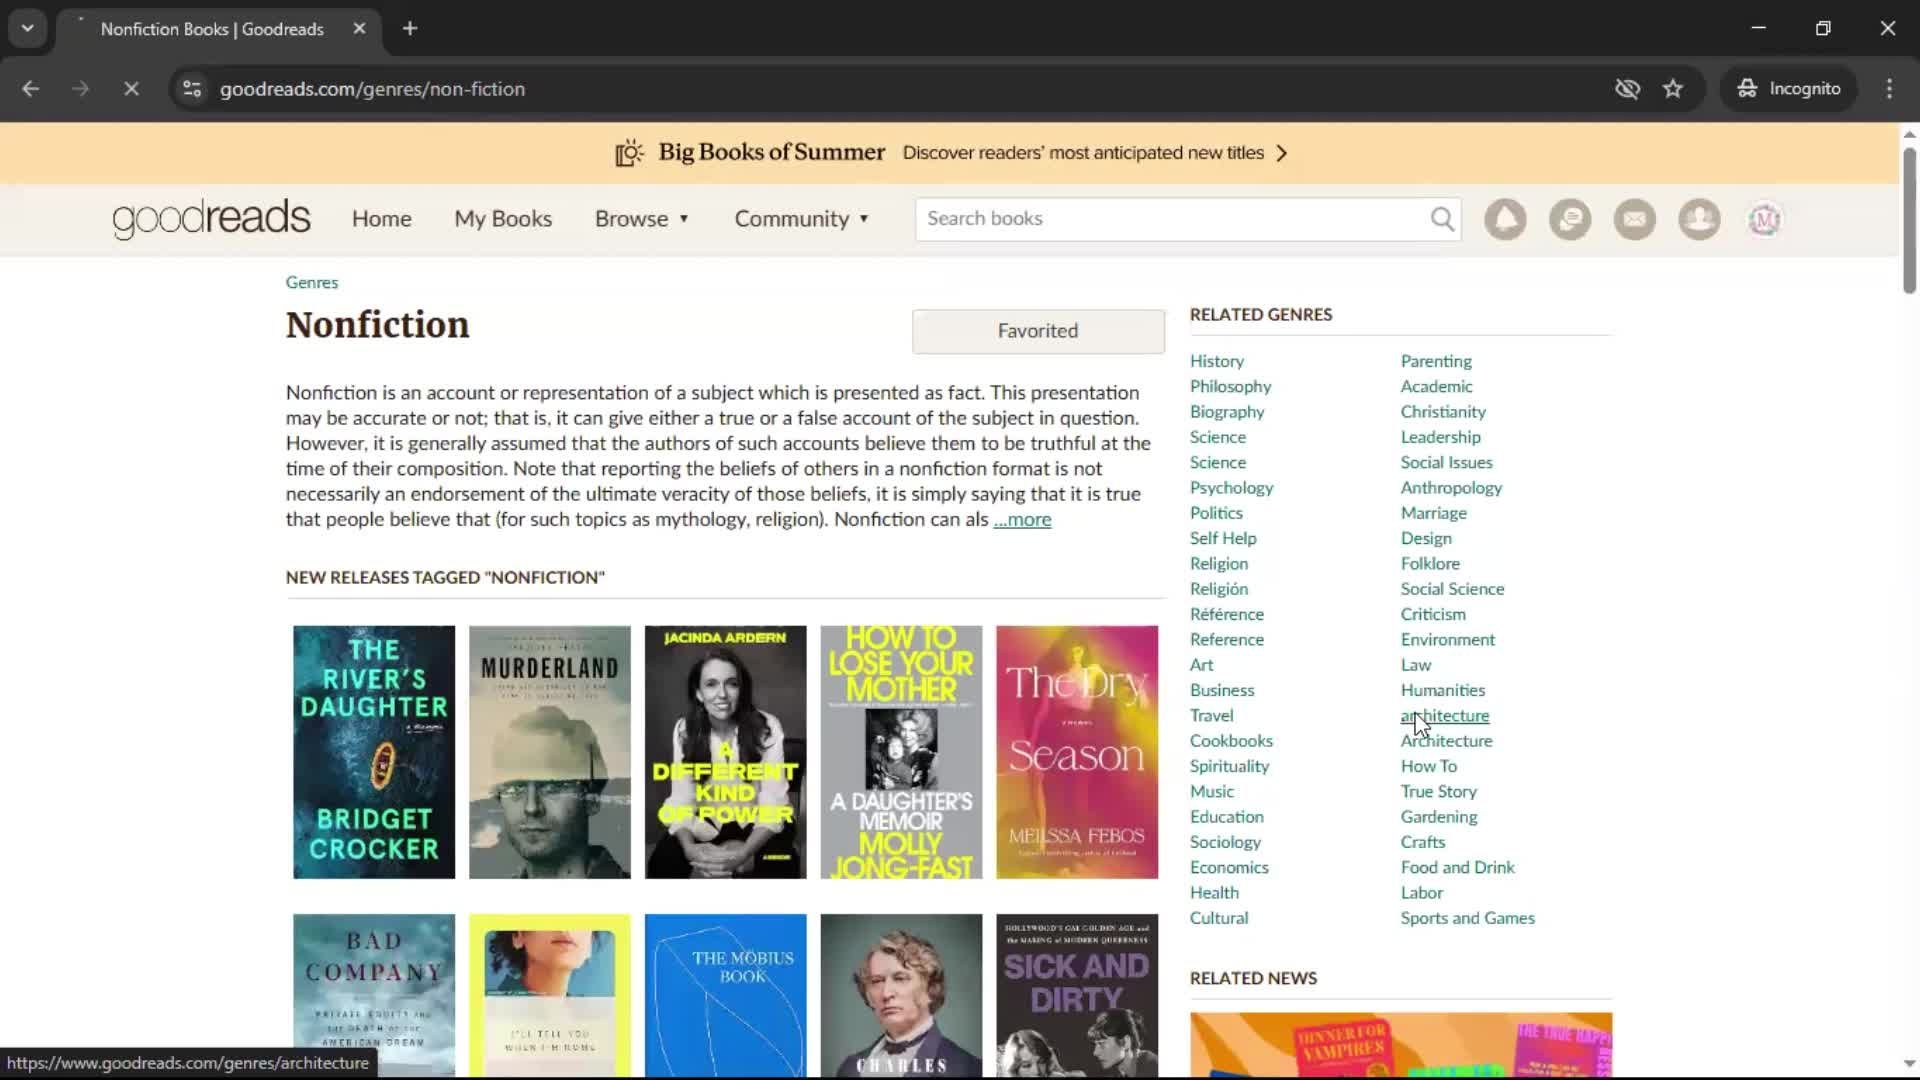Screen dimensions: 1920x1080
Task: Open the site information icon in address bar
Action: [192, 89]
